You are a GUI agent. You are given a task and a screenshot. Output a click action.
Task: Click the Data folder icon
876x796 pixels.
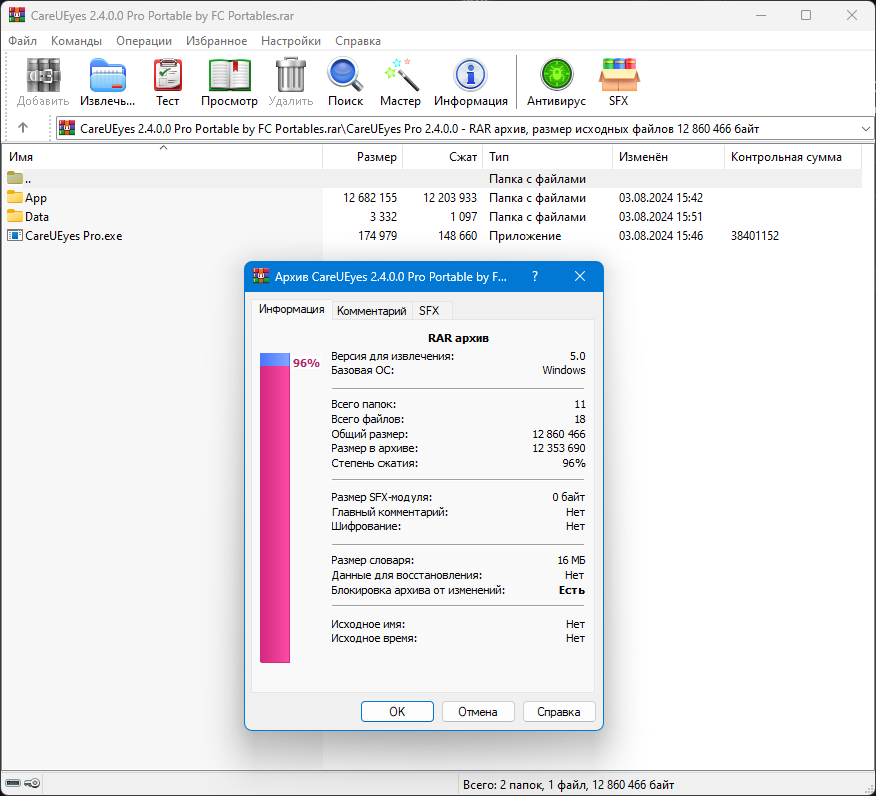pos(15,216)
